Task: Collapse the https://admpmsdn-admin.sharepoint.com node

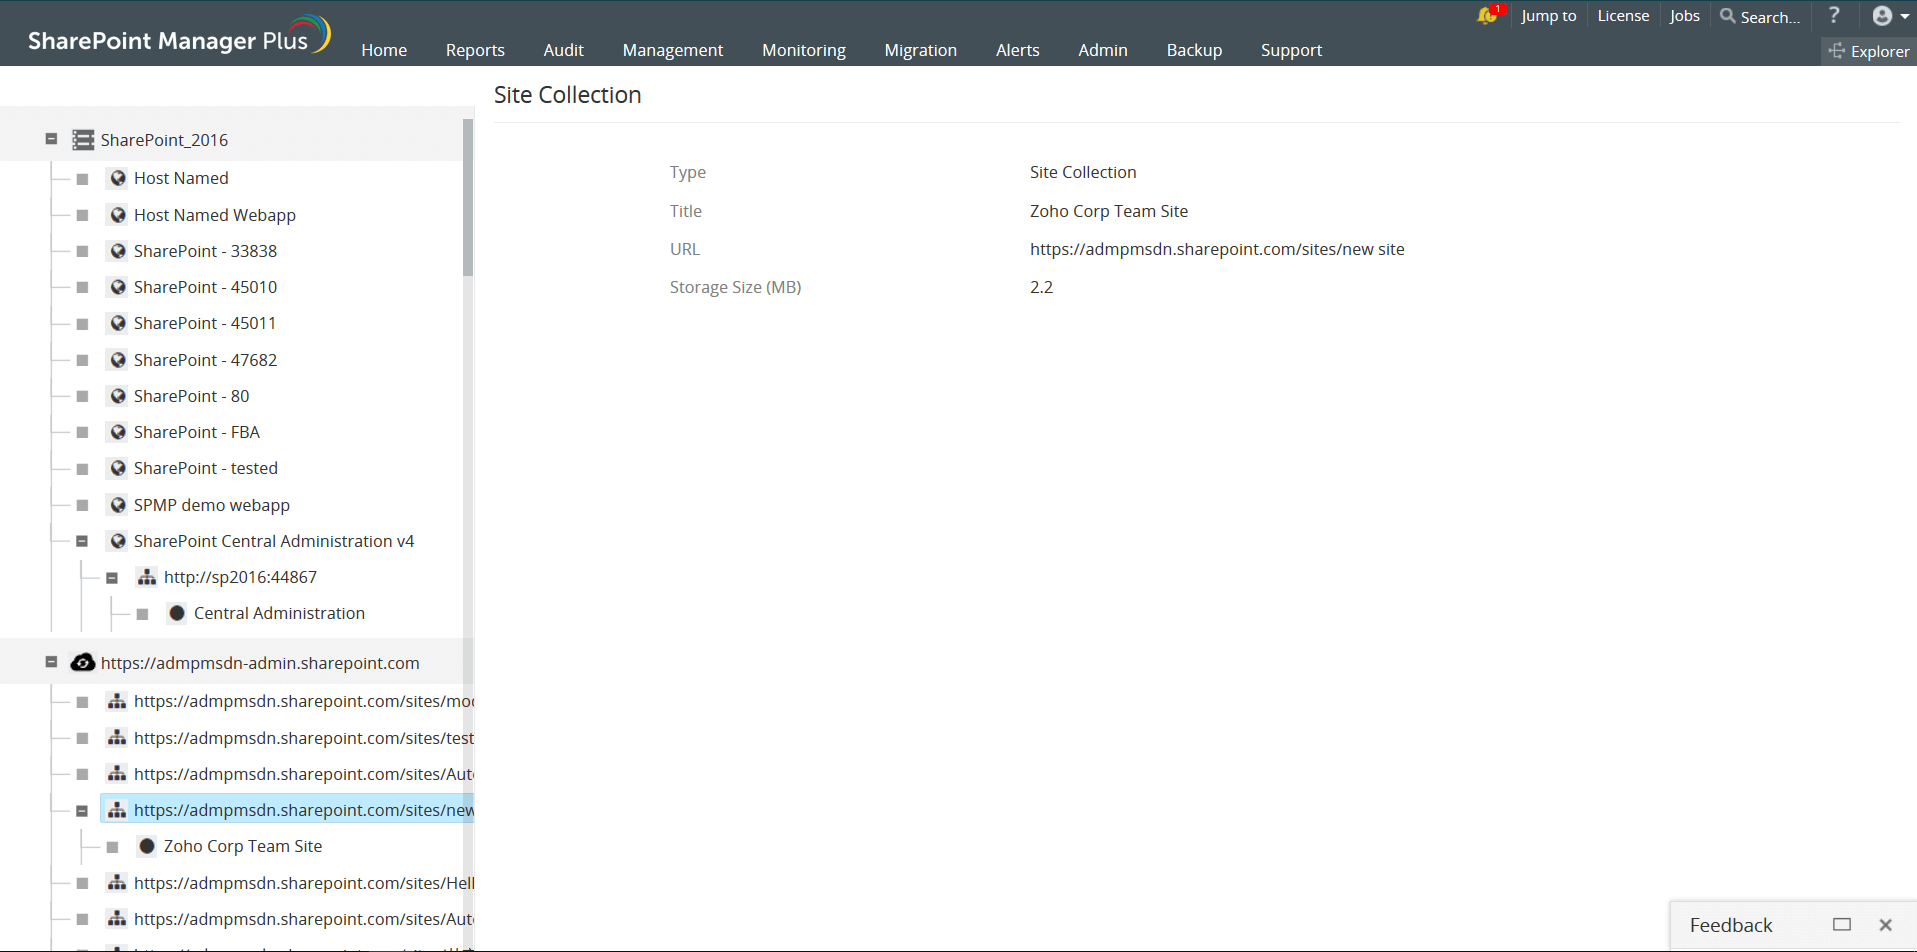Action: pyautogui.click(x=51, y=662)
